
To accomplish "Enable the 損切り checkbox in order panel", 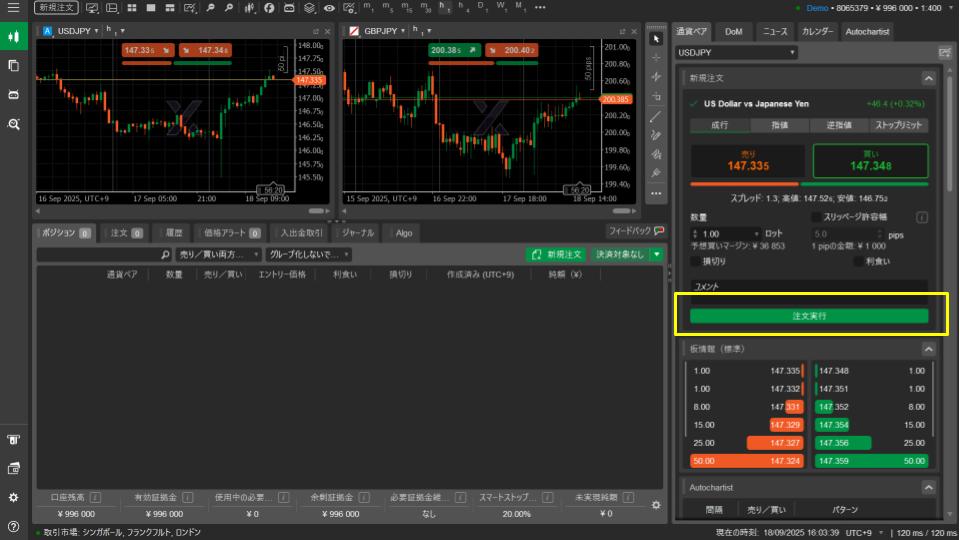I will click(x=696, y=261).
